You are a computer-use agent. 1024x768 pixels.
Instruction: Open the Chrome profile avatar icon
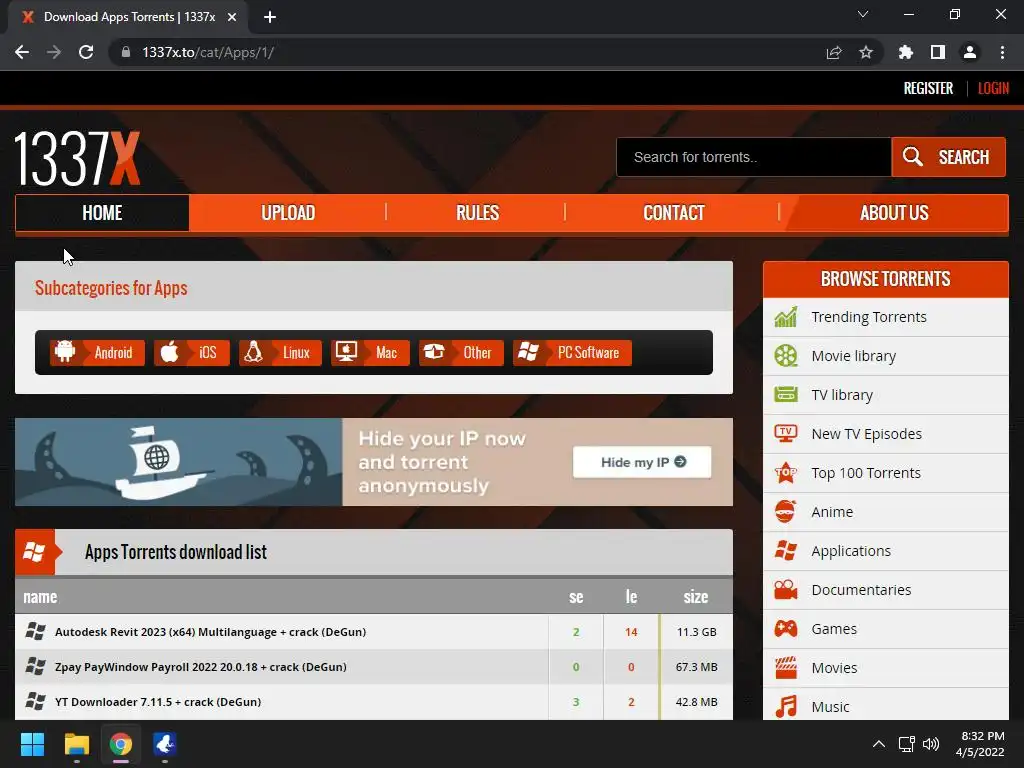(x=970, y=52)
